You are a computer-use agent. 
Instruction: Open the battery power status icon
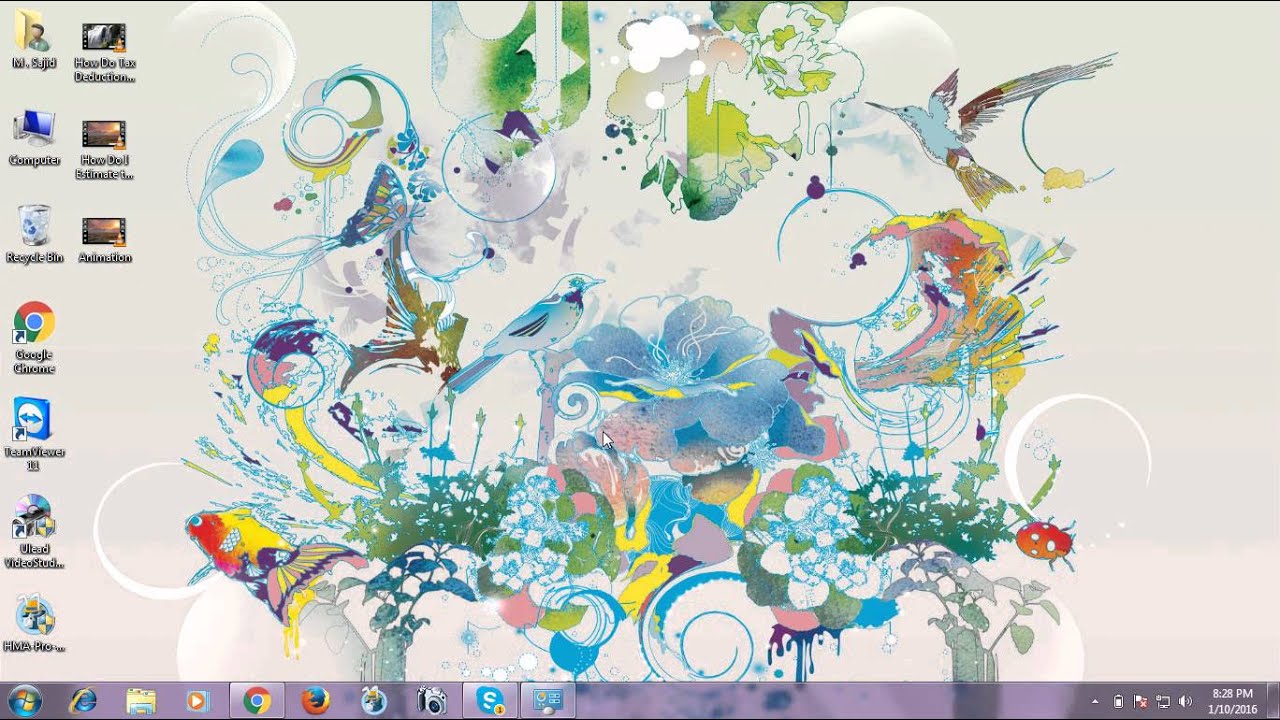coord(1118,702)
